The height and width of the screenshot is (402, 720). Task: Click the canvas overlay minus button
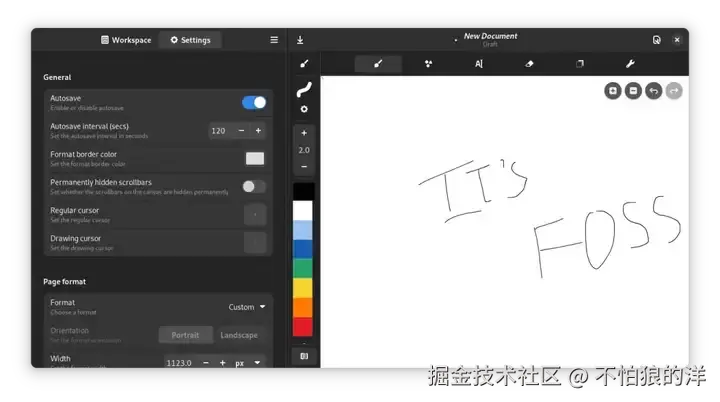coord(633,91)
